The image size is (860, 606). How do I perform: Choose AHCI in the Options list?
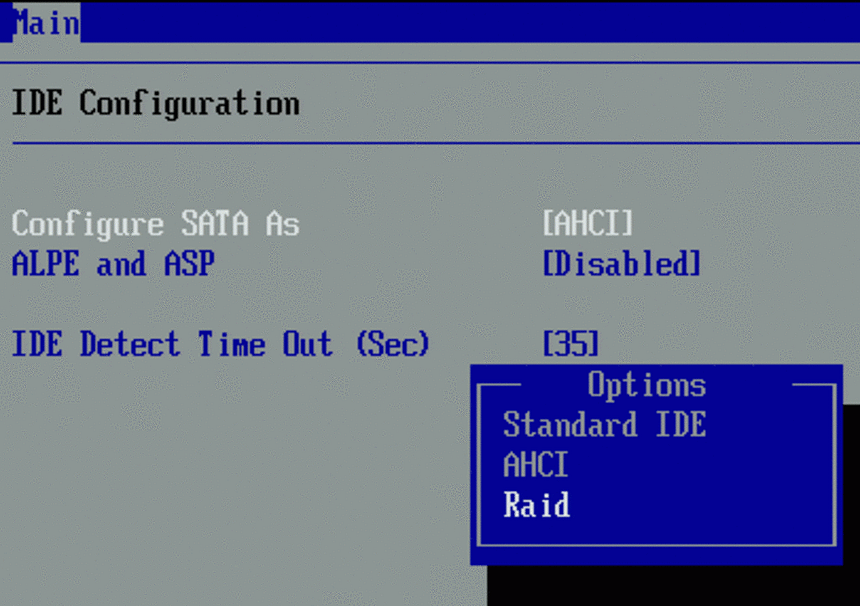[x=535, y=465]
